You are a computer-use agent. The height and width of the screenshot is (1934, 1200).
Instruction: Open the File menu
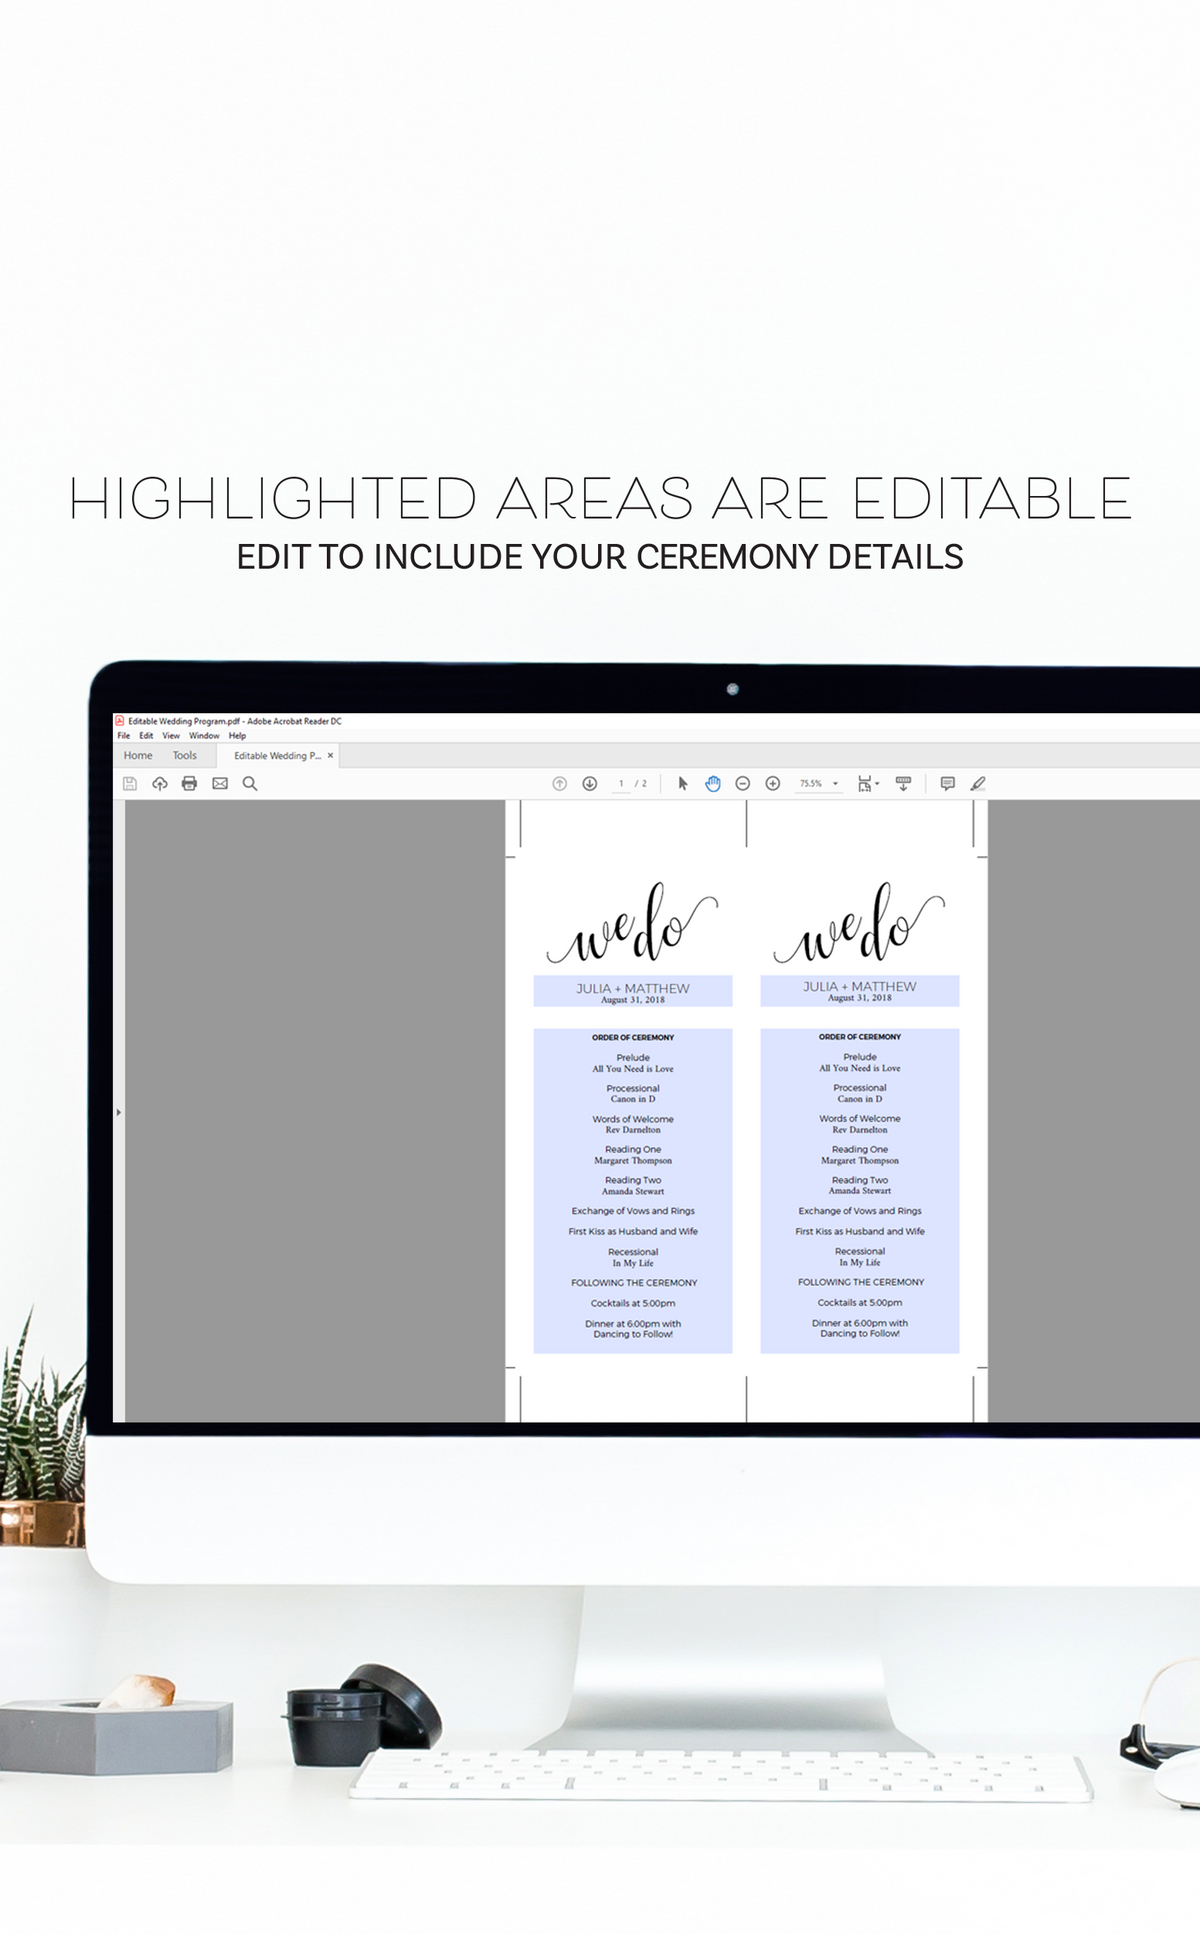[x=124, y=736]
